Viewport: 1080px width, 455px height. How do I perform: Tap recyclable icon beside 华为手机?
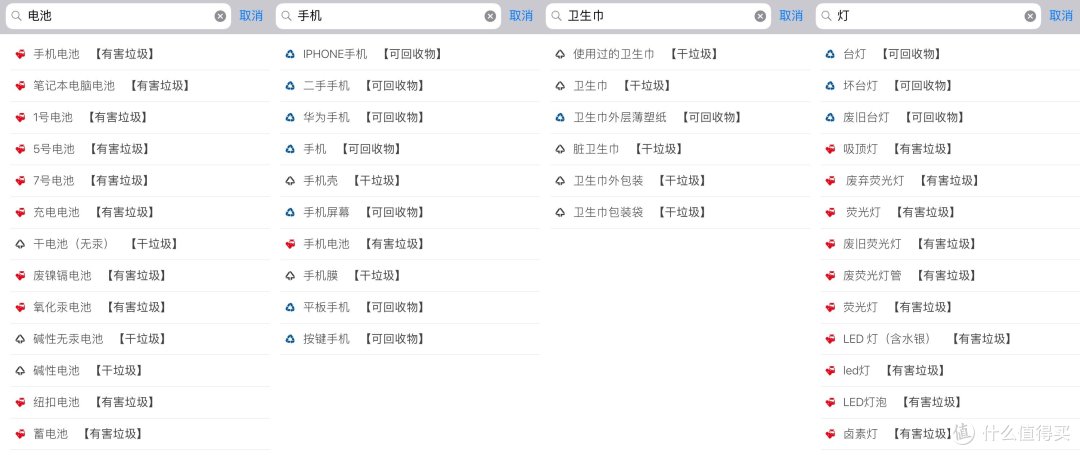(x=290, y=118)
